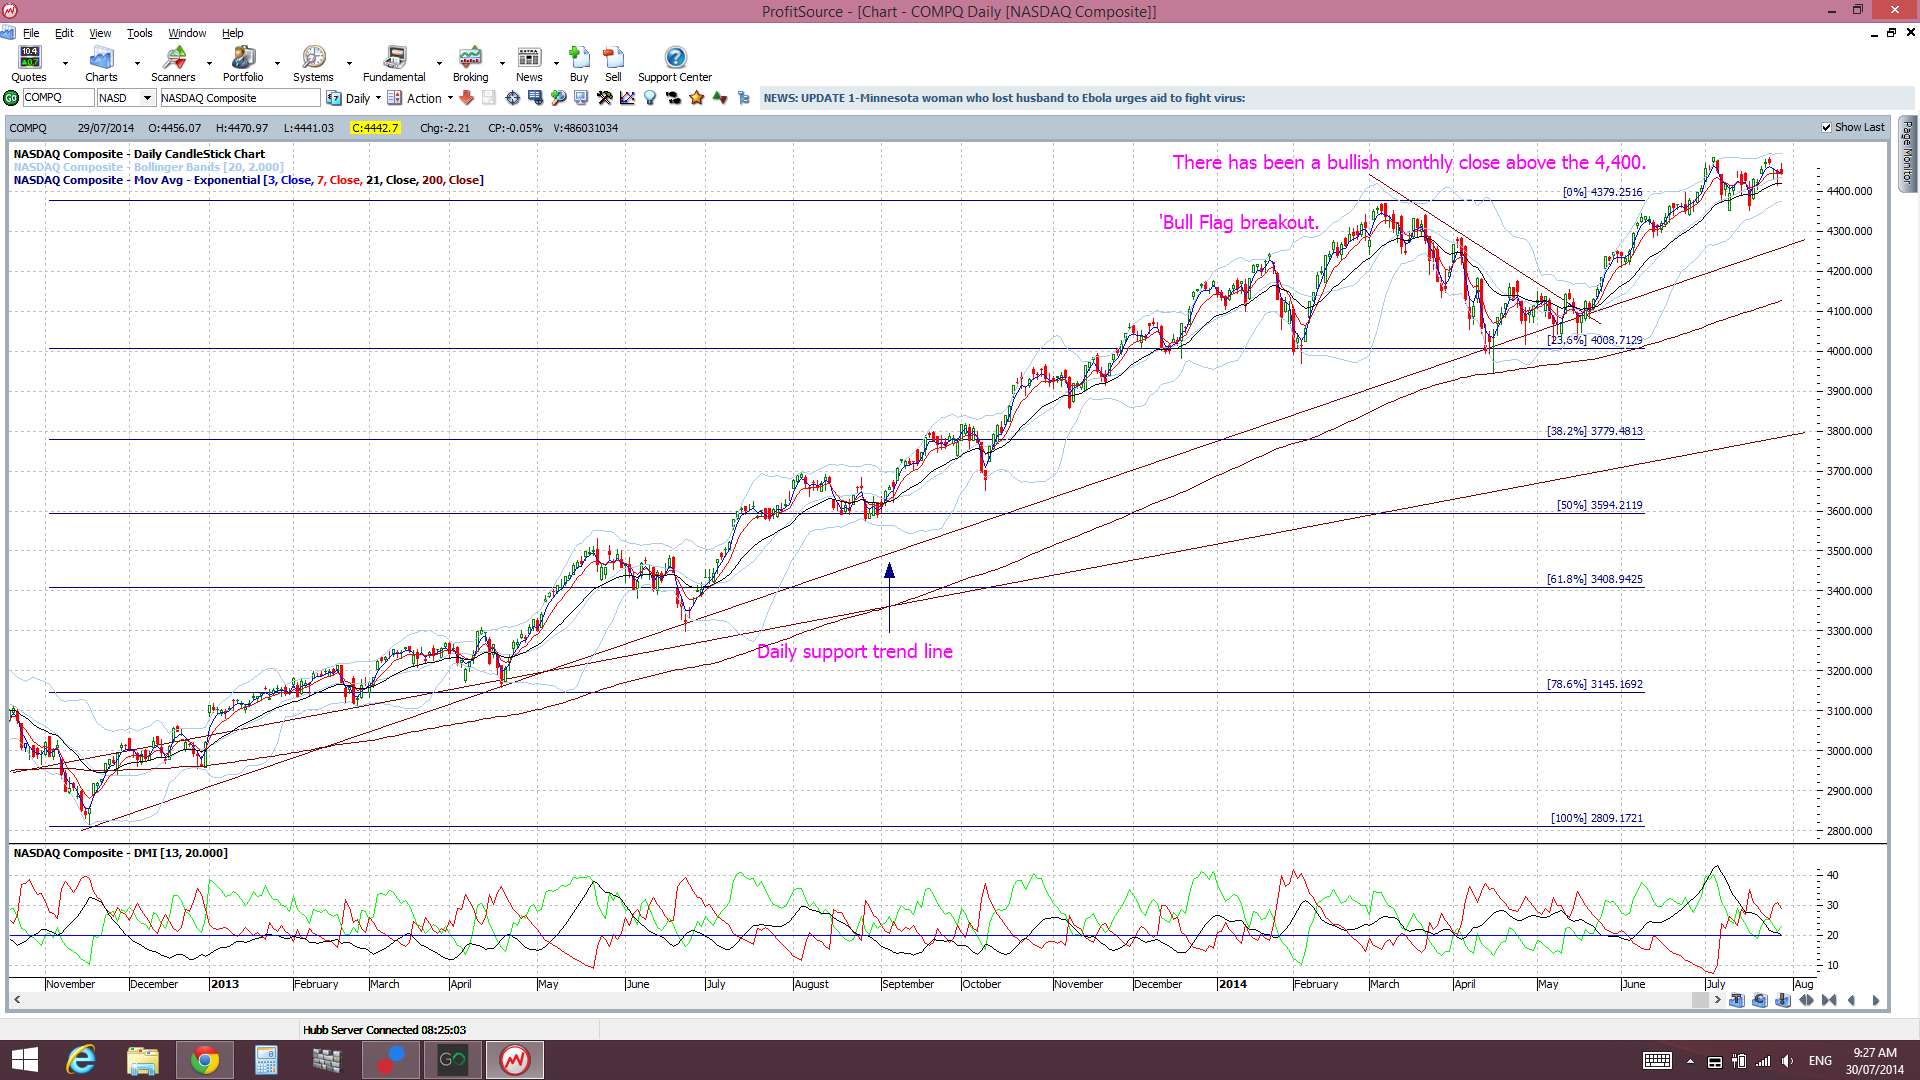Click the Hubb Server Connected status text

[384, 1030]
